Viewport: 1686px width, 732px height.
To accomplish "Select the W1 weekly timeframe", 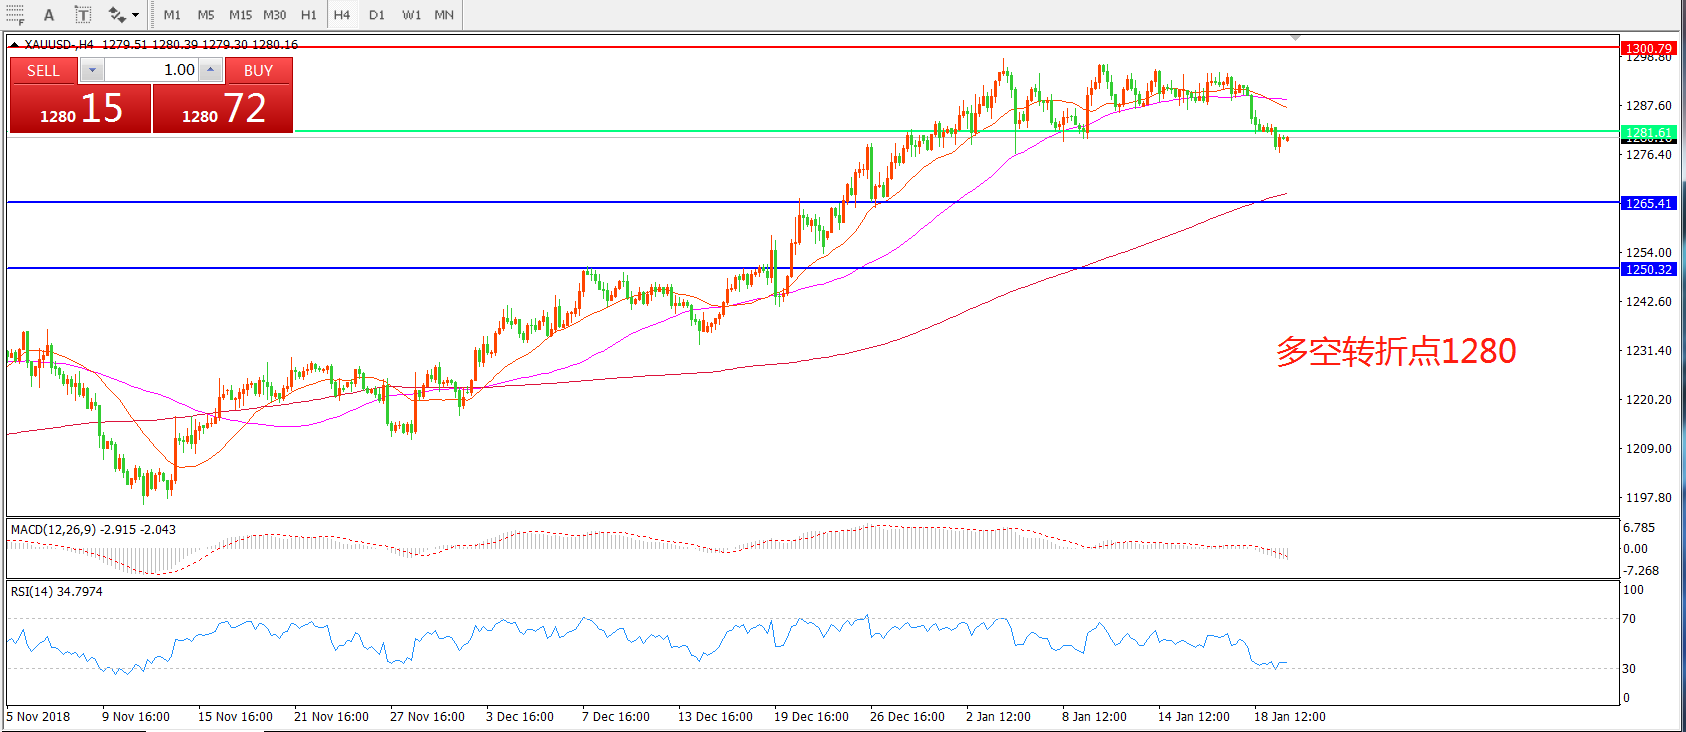I will 411,15.
